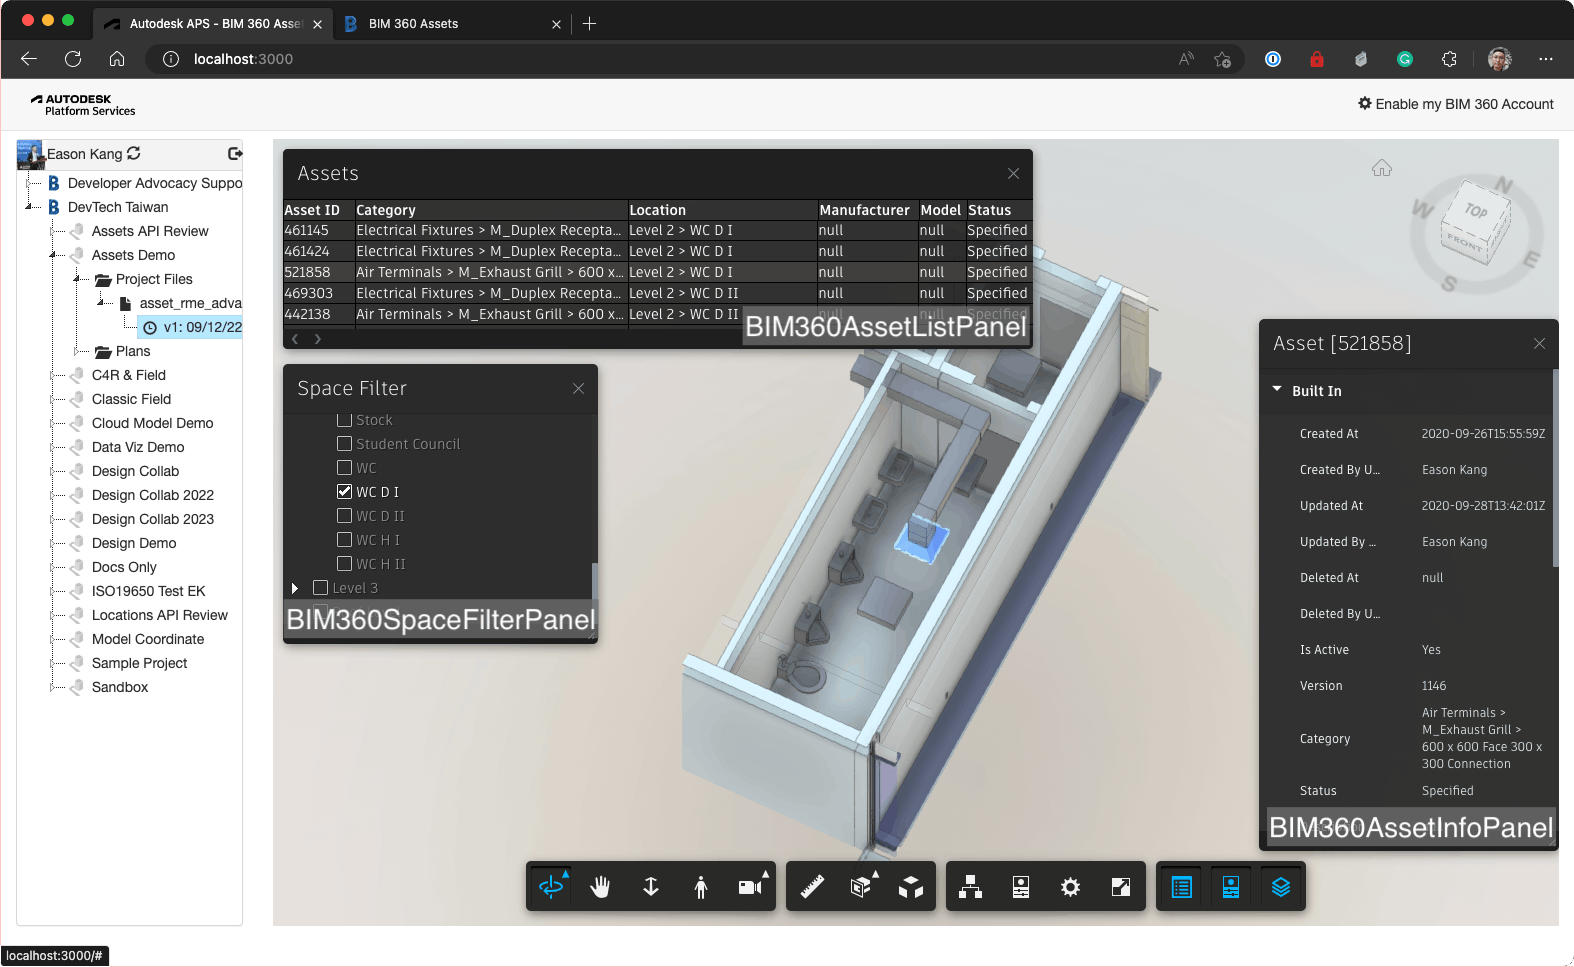Open the Camera interactions tool

tap(751, 887)
